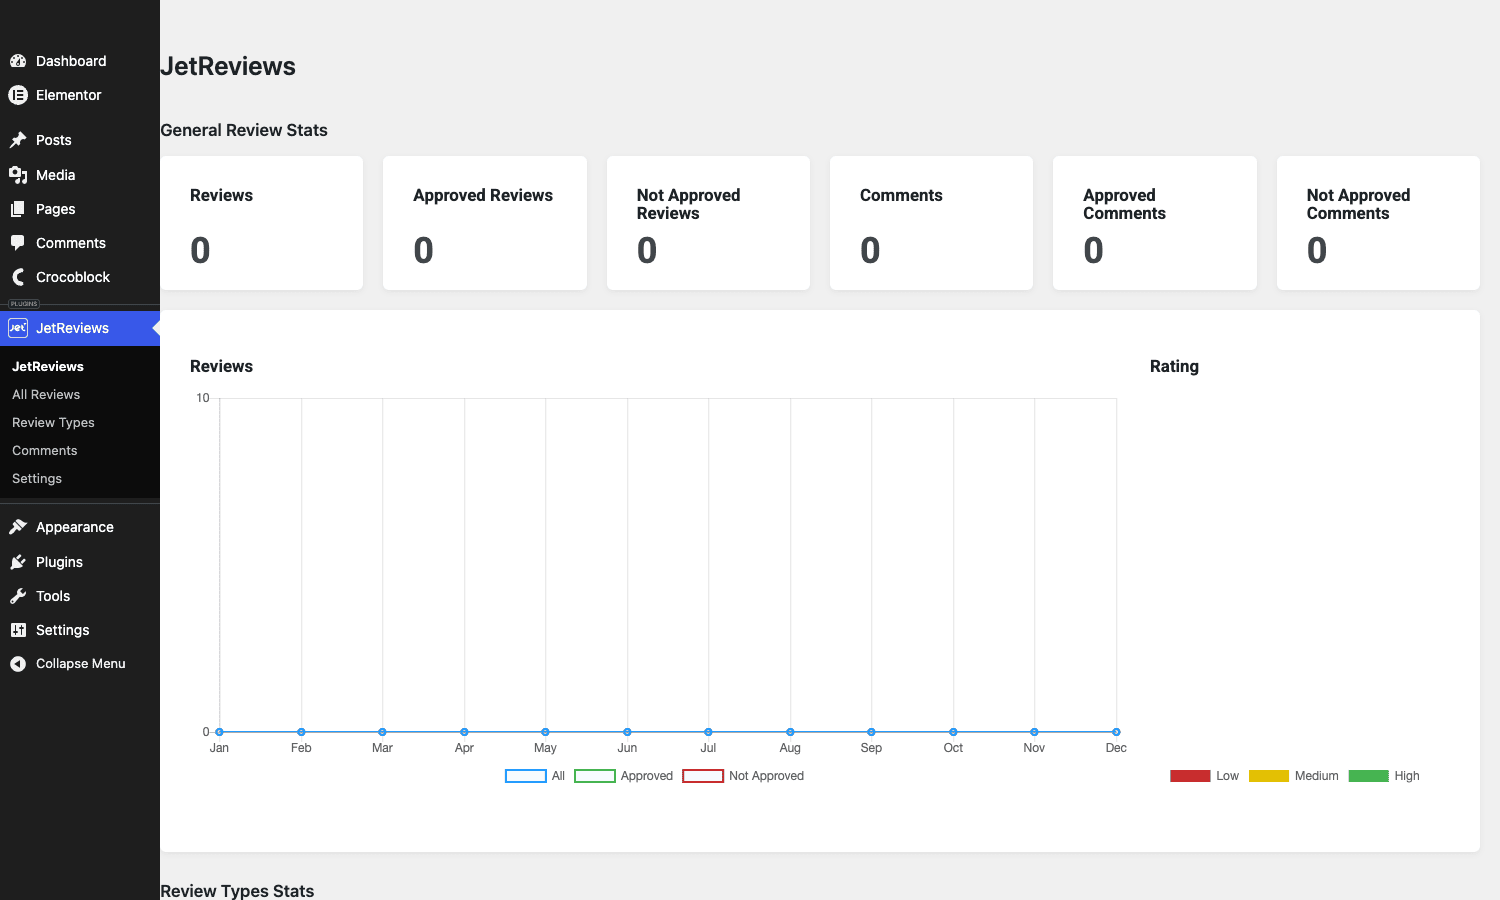This screenshot has width=1500, height=900.
Task: Click the Media library icon
Action: [x=18, y=175]
